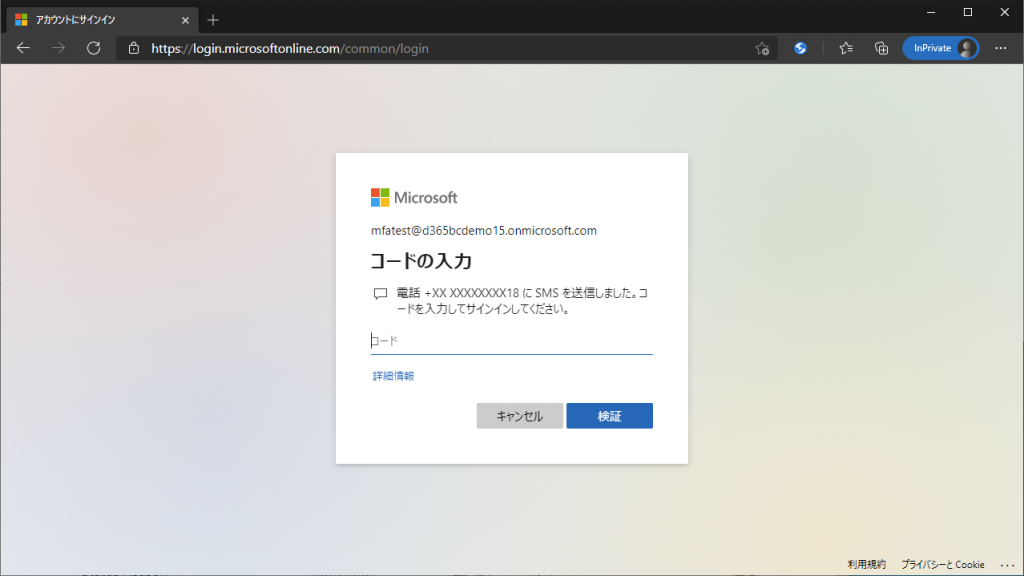The width and height of the screenshot is (1024, 576).
Task: Click the browser forward arrow
Action: pos(58,48)
